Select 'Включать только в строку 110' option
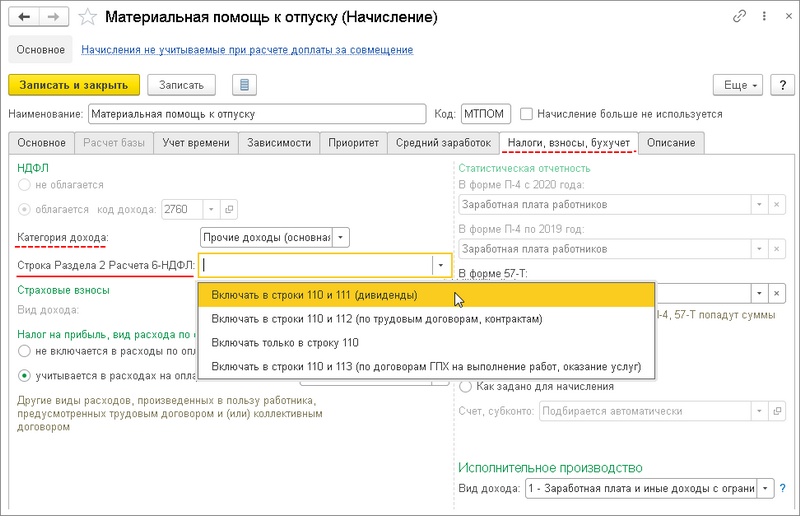The height and width of the screenshot is (516, 800). click(x=284, y=342)
